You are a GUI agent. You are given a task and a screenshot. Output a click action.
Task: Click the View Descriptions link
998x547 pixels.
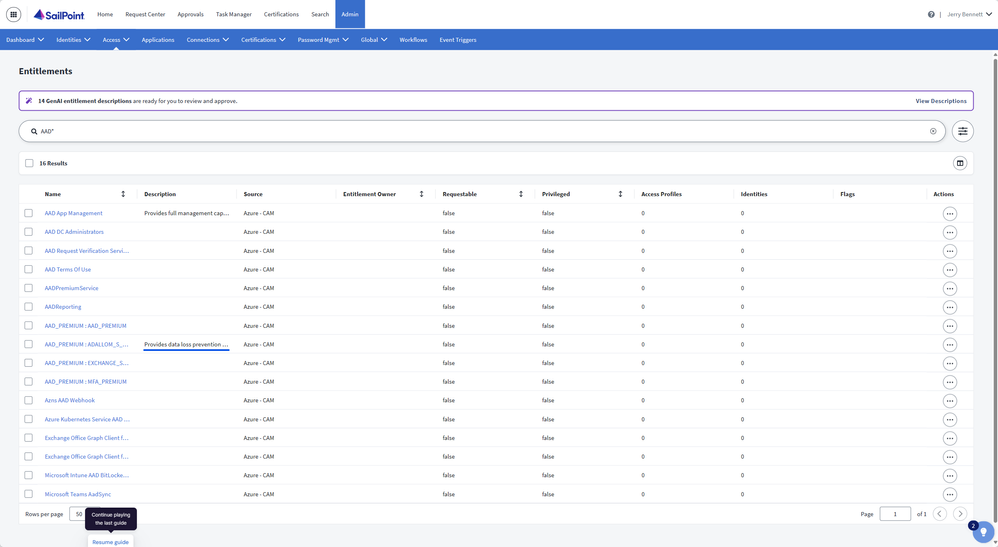coord(941,101)
